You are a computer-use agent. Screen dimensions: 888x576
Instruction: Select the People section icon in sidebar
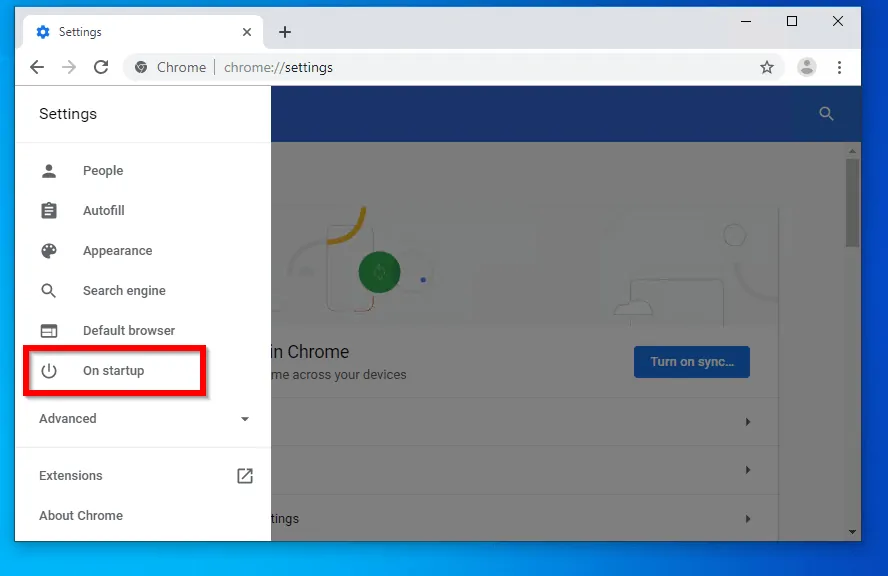pos(49,170)
